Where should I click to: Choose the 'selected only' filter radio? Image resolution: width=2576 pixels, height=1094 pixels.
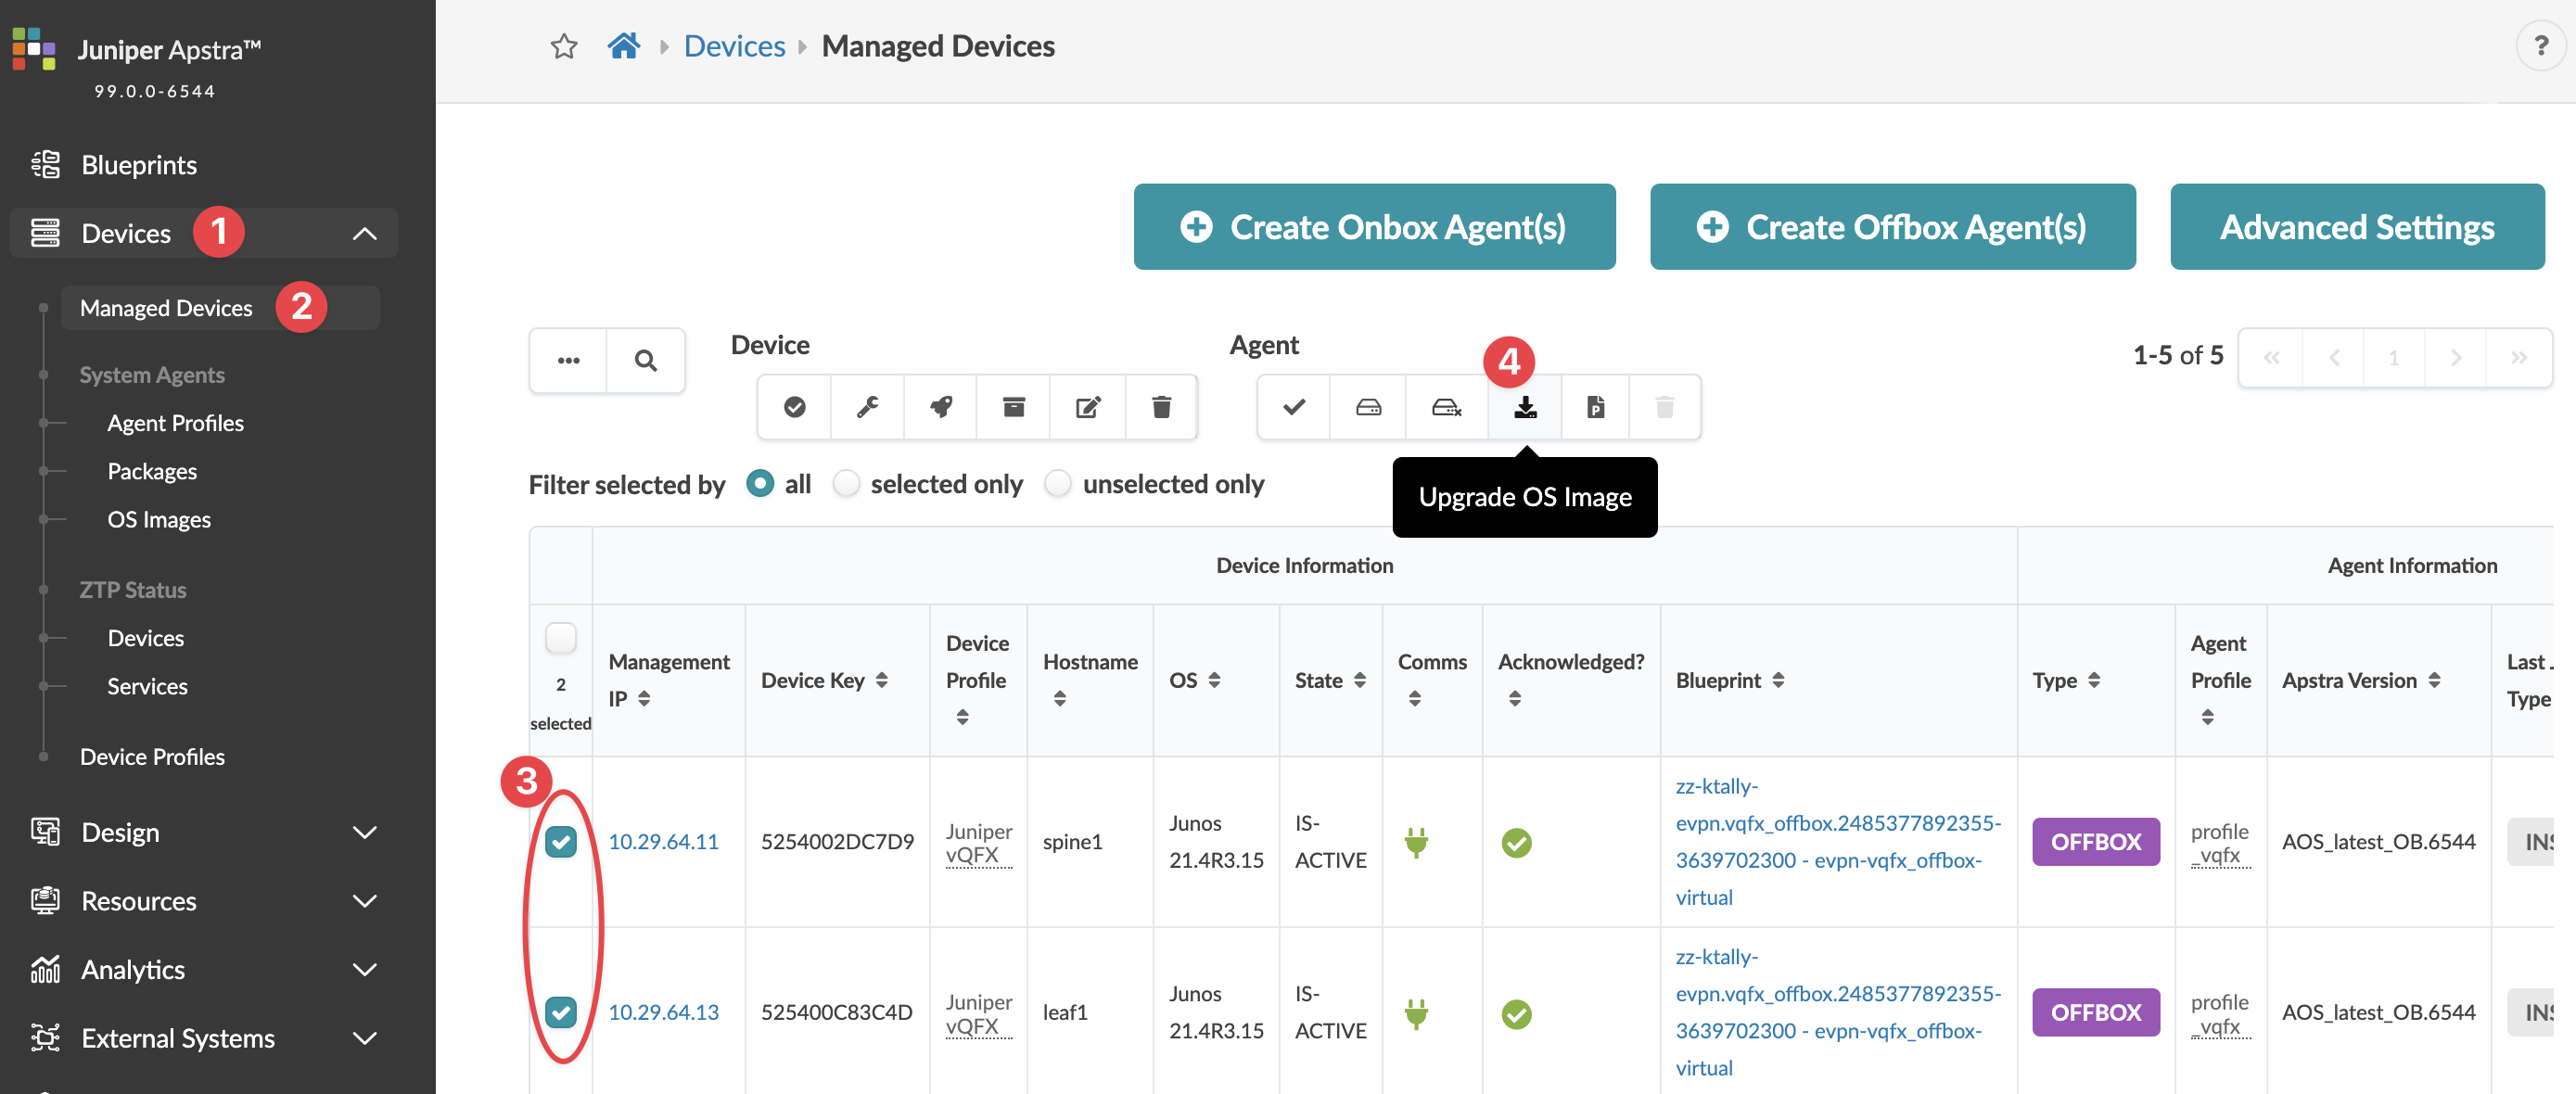coord(846,484)
